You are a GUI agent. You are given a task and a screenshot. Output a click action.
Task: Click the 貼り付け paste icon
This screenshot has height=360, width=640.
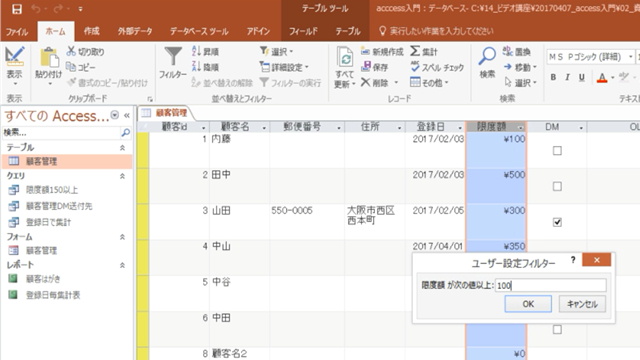coord(49,58)
